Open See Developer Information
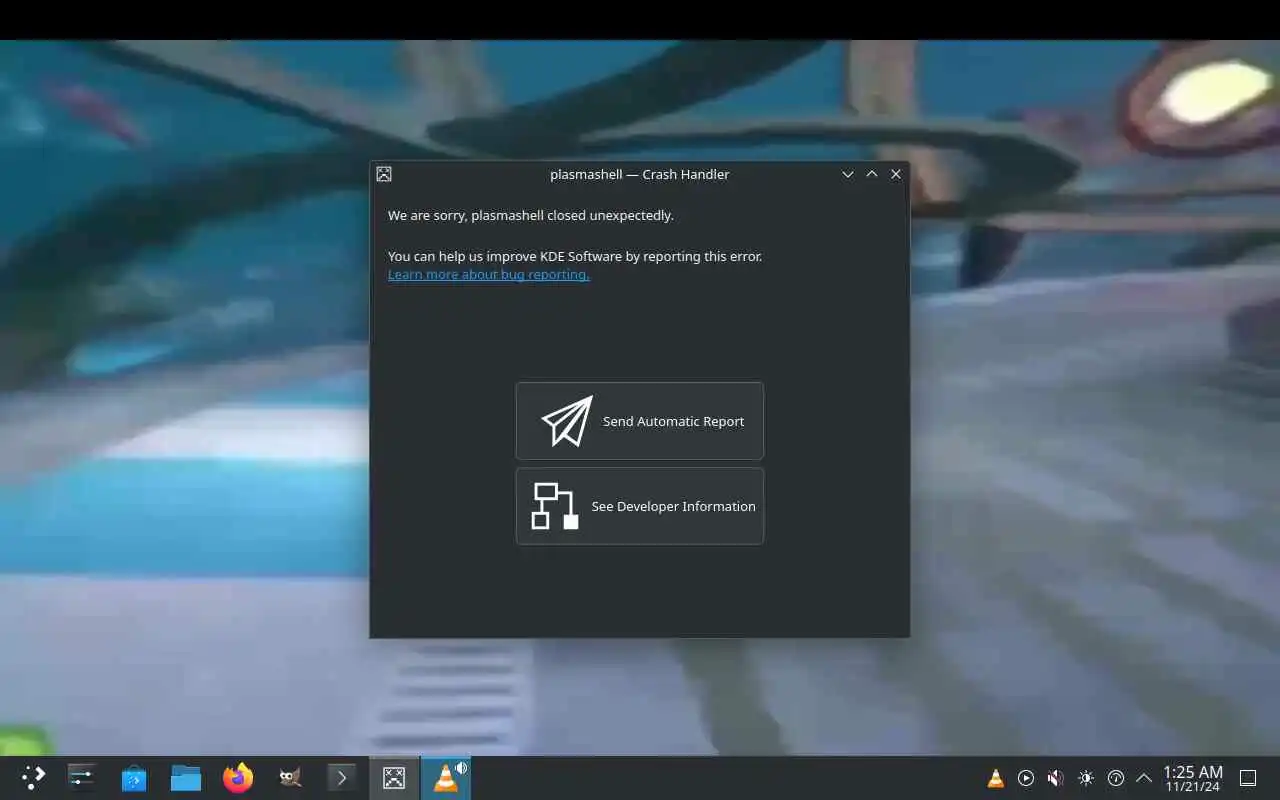This screenshot has width=1280, height=800. click(640, 506)
